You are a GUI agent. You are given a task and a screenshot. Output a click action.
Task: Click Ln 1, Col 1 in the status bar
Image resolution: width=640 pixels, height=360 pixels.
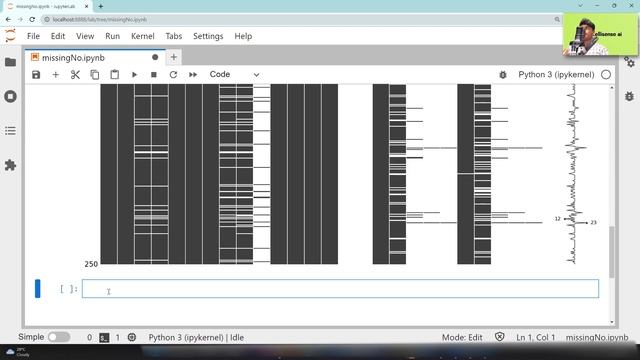(536, 338)
